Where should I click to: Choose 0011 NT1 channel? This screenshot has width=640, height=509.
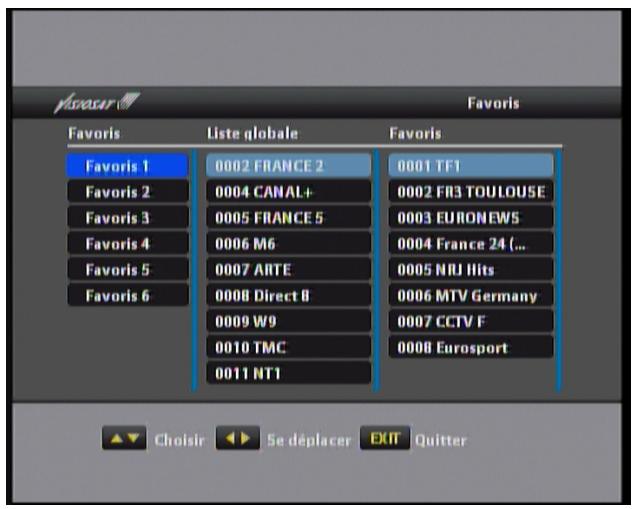289,373
